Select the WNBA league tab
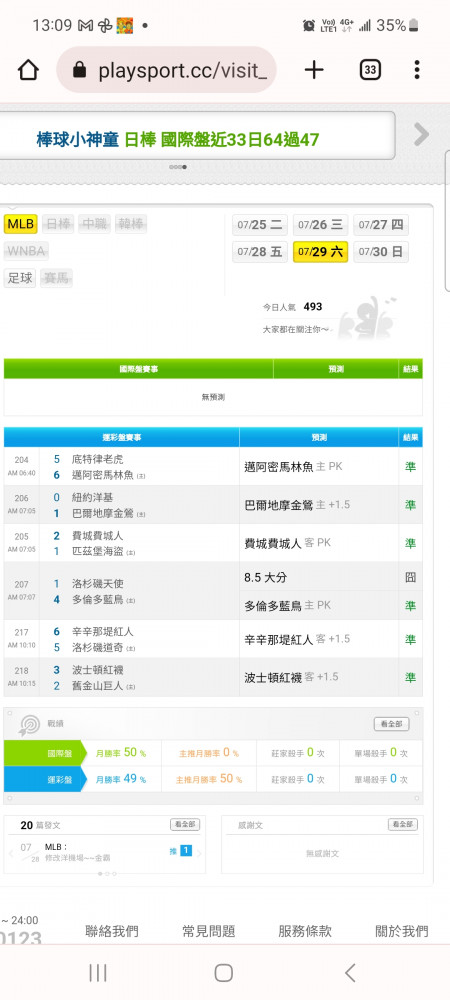This screenshot has width=450, height=1000. pyautogui.click(x=26, y=251)
